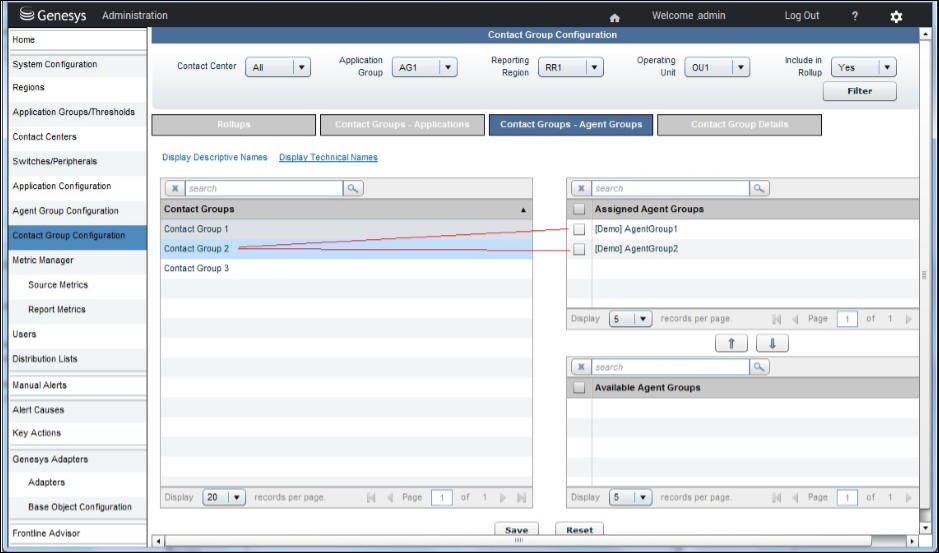Click the Home icon in top bar
Viewport: 939px width, 553px height.
tap(614, 17)
